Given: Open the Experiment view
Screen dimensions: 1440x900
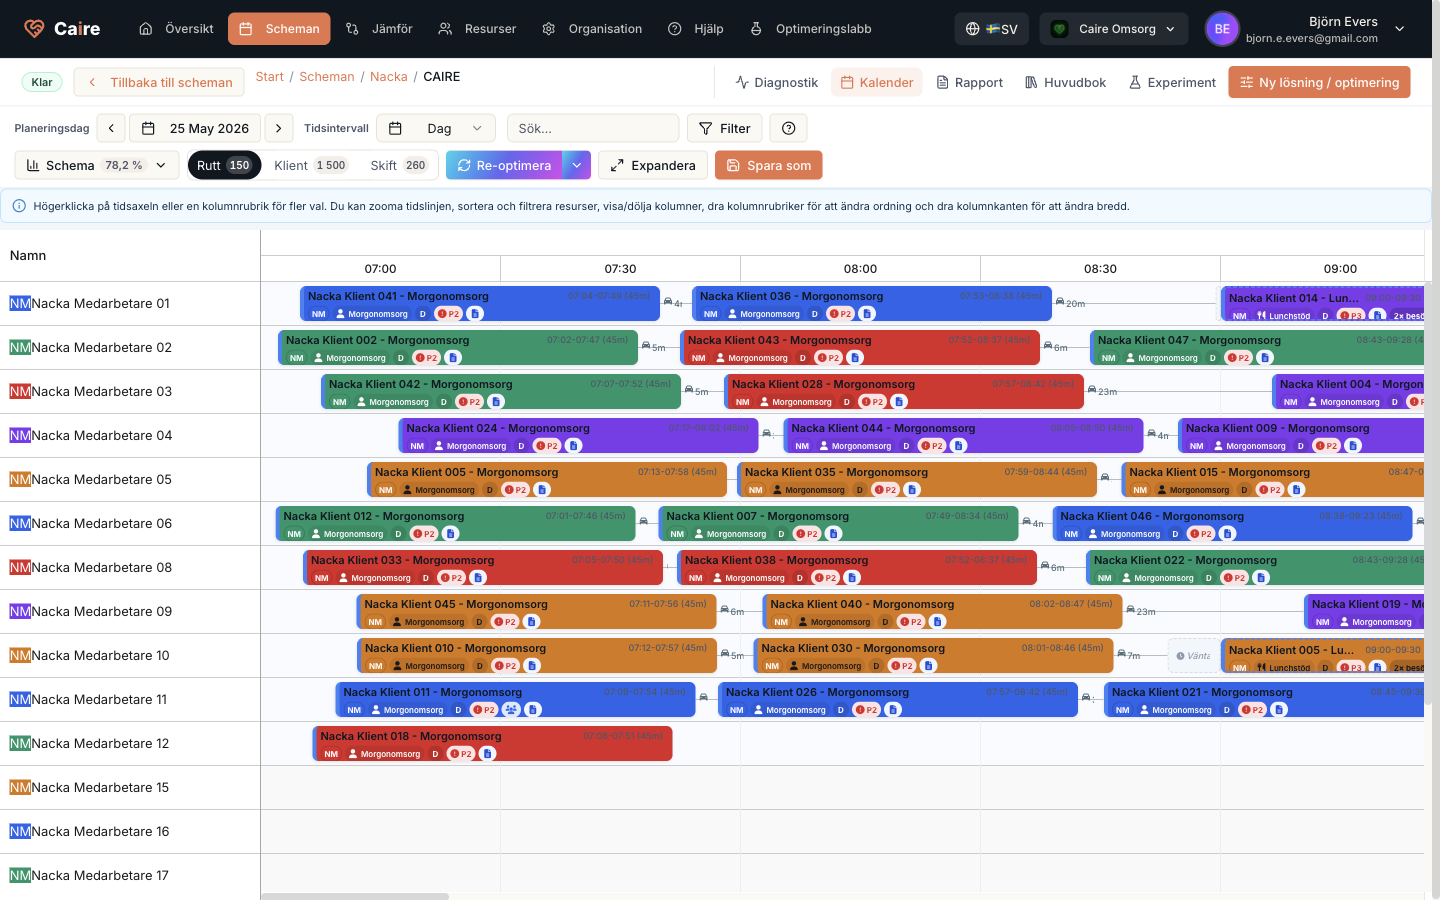Looking at the screenshot, I should click(x=1172, y=82).
